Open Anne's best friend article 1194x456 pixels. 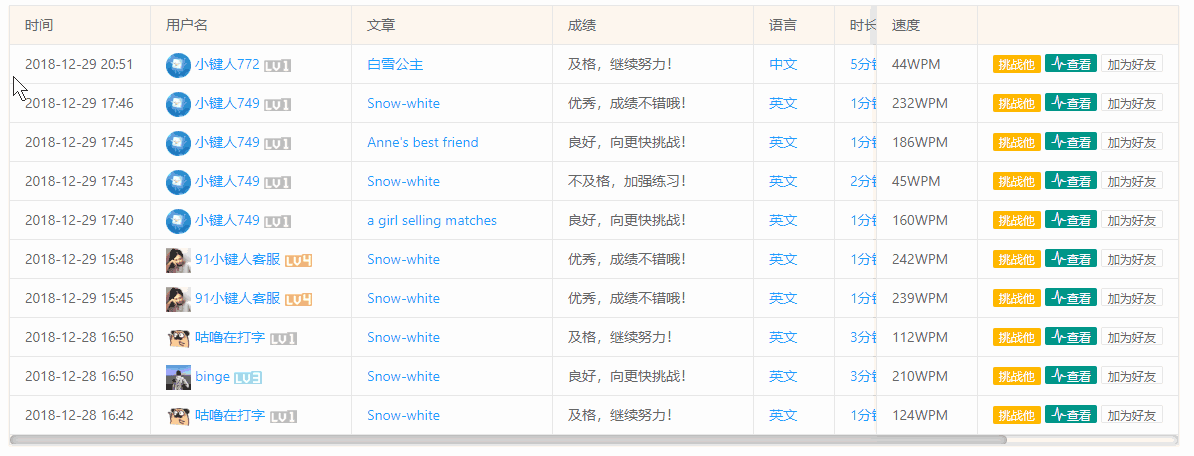(x=423, y=142)
